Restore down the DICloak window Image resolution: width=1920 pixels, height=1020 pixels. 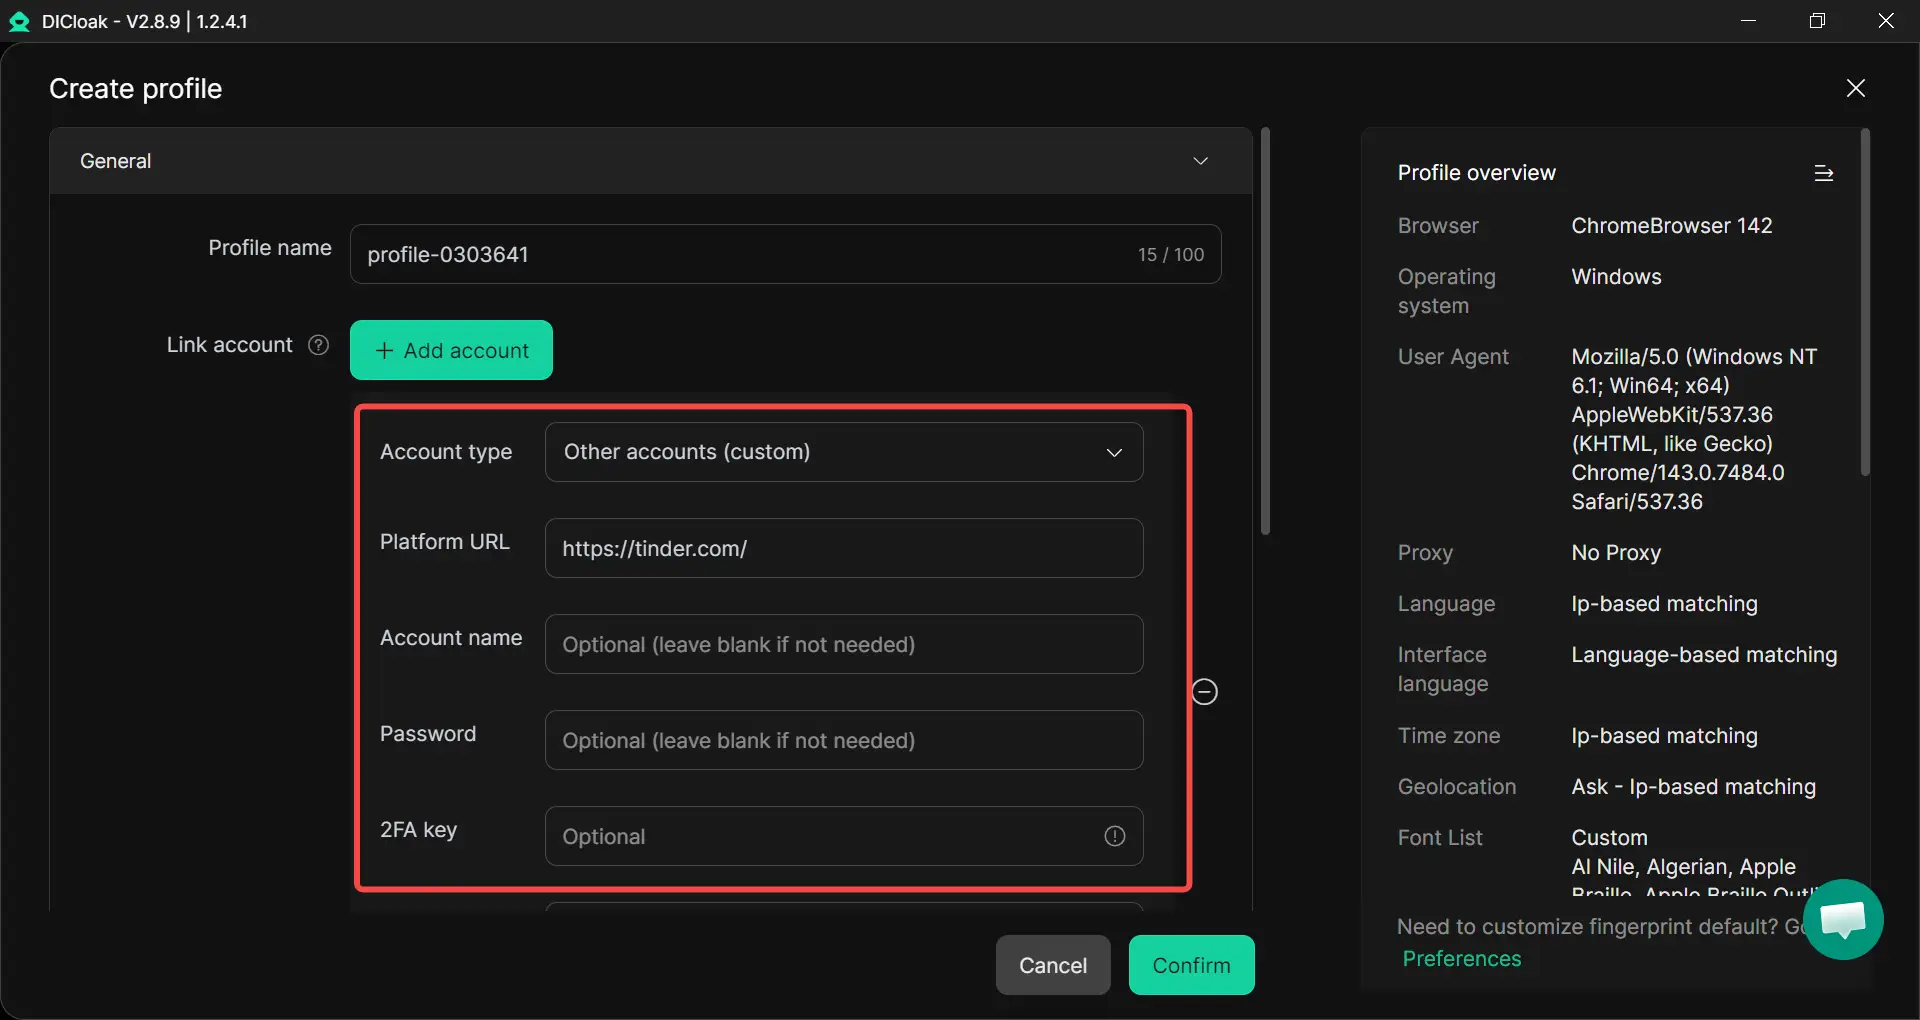click(1817, 21)
